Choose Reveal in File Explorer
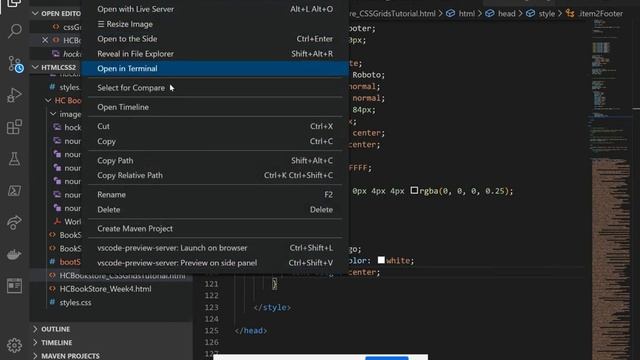The image size is (640, 360). 215,53
